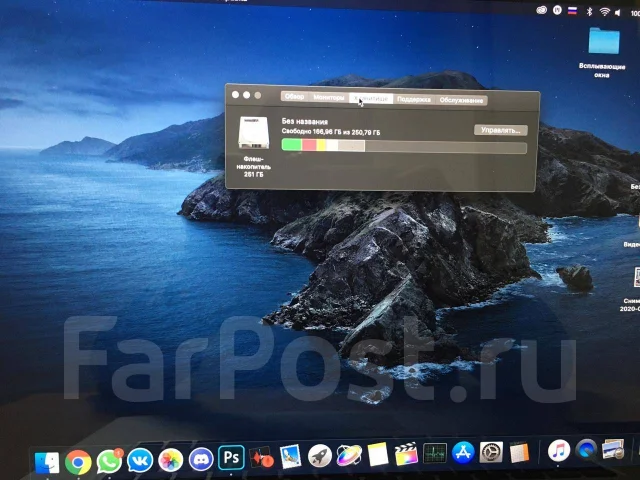Click green segment of storage bar
Screen dimensions: 640x480
[x=292, y=145]
